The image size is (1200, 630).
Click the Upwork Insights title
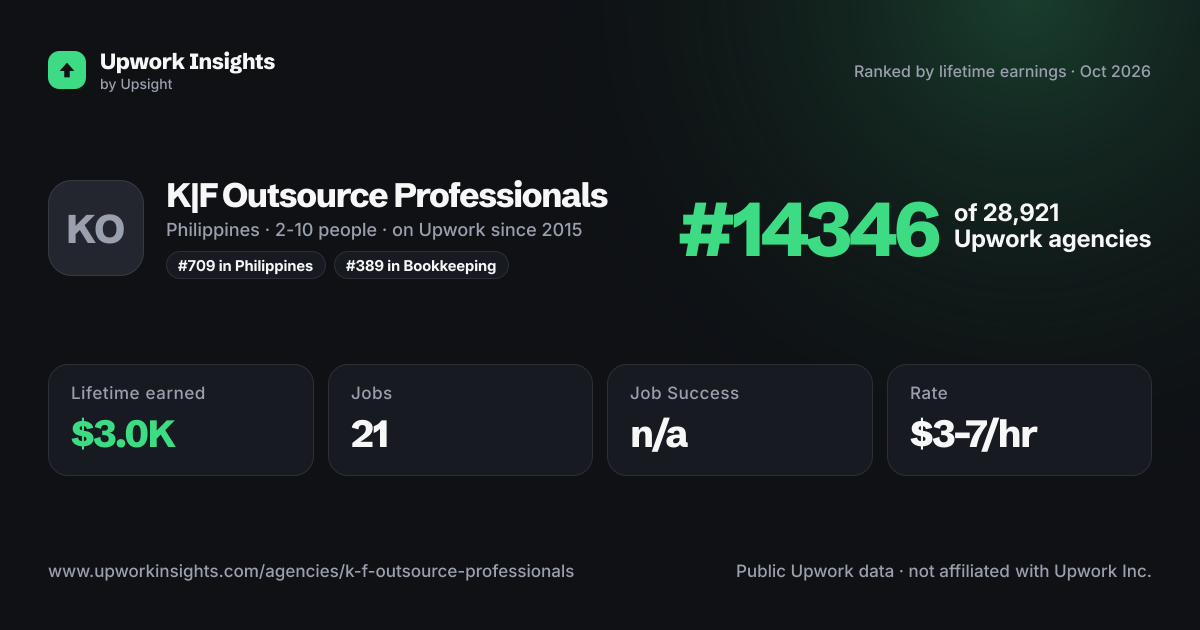click(x=187, y=61)
